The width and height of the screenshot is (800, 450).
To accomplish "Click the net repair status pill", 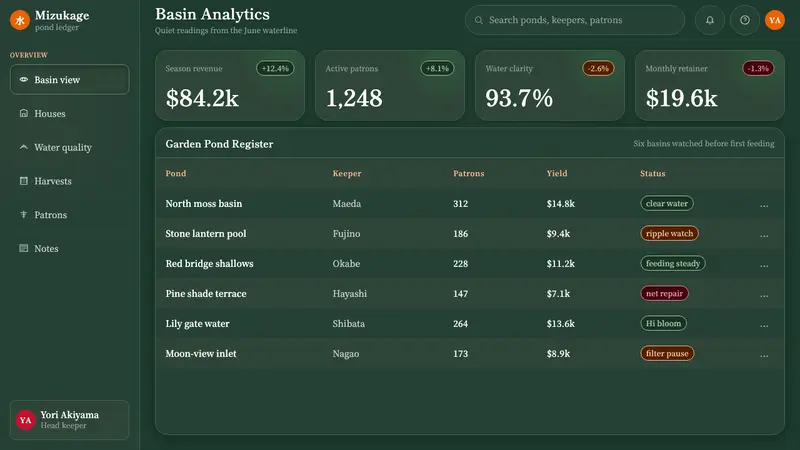I will point(664,293).
